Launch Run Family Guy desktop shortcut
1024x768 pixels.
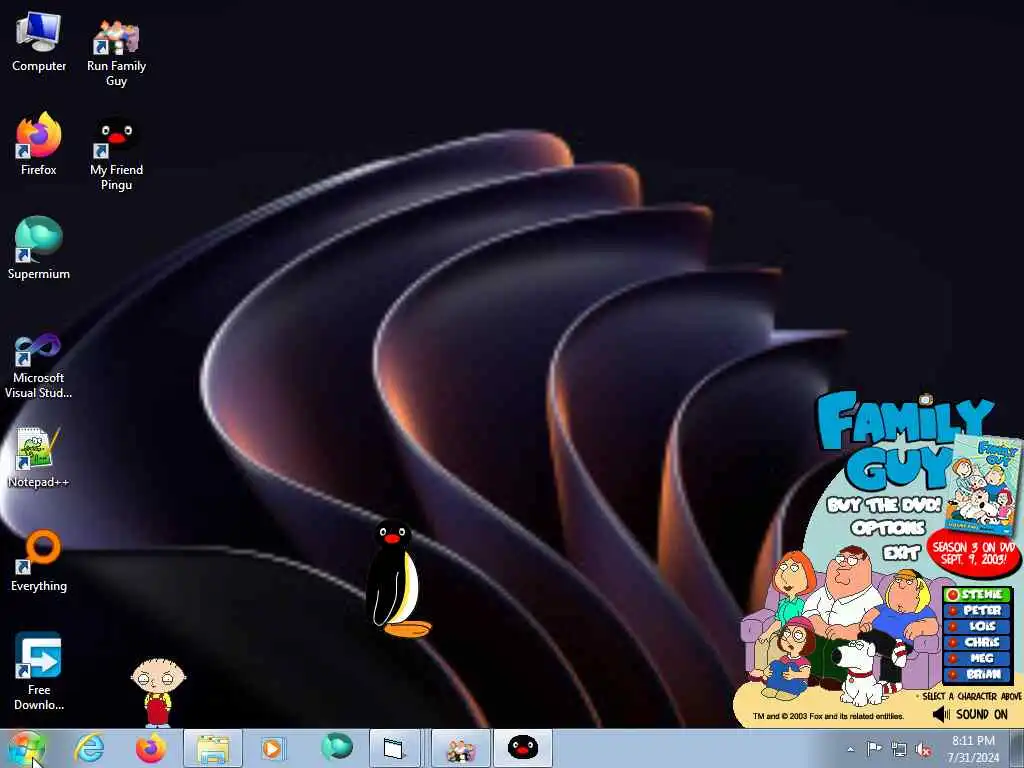(116, 50)
